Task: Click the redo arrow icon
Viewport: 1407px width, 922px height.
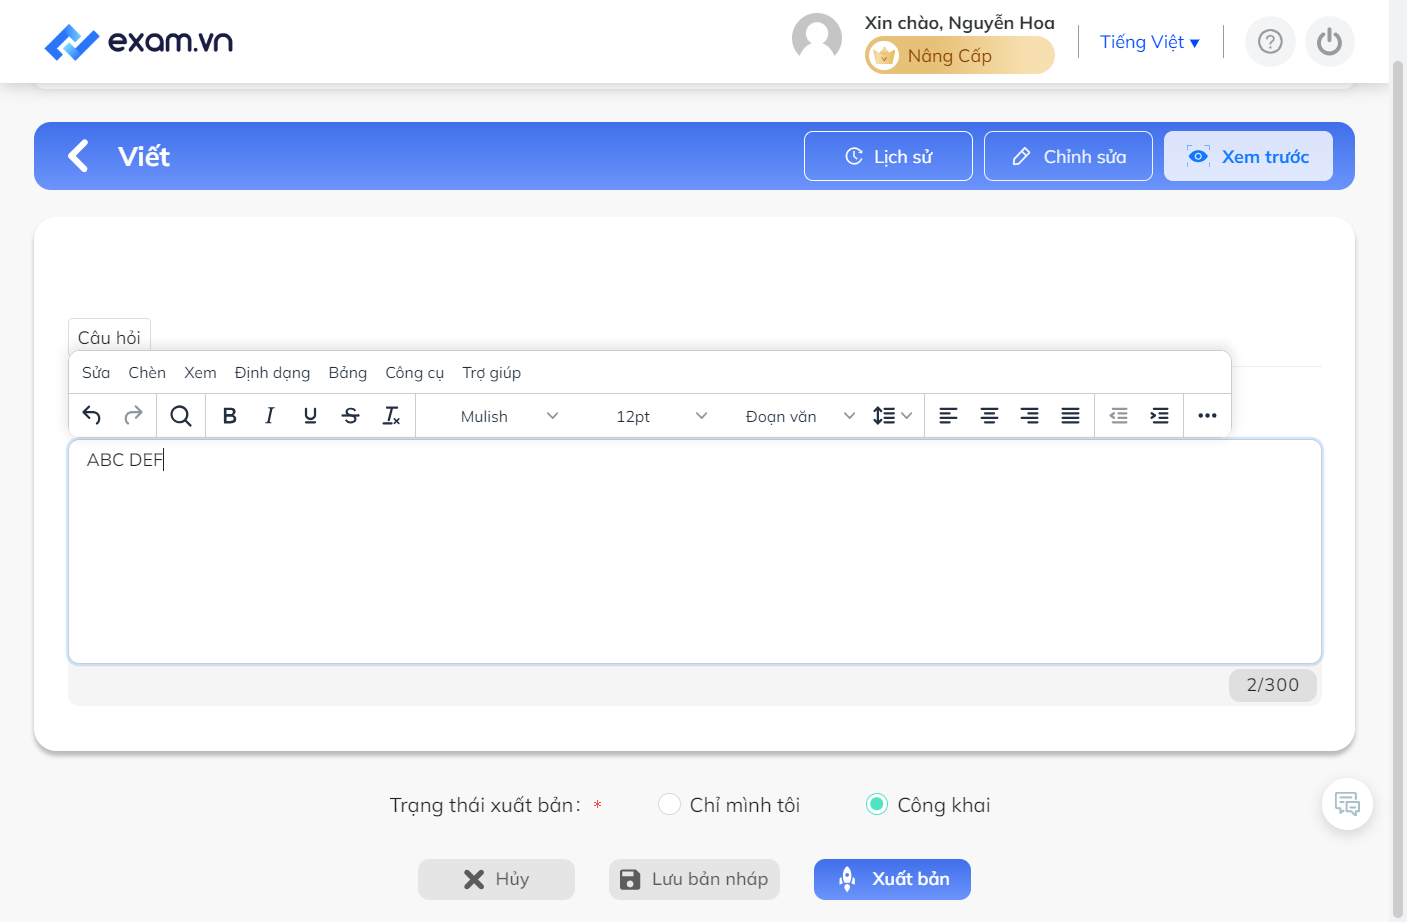Action: [133, 416]
